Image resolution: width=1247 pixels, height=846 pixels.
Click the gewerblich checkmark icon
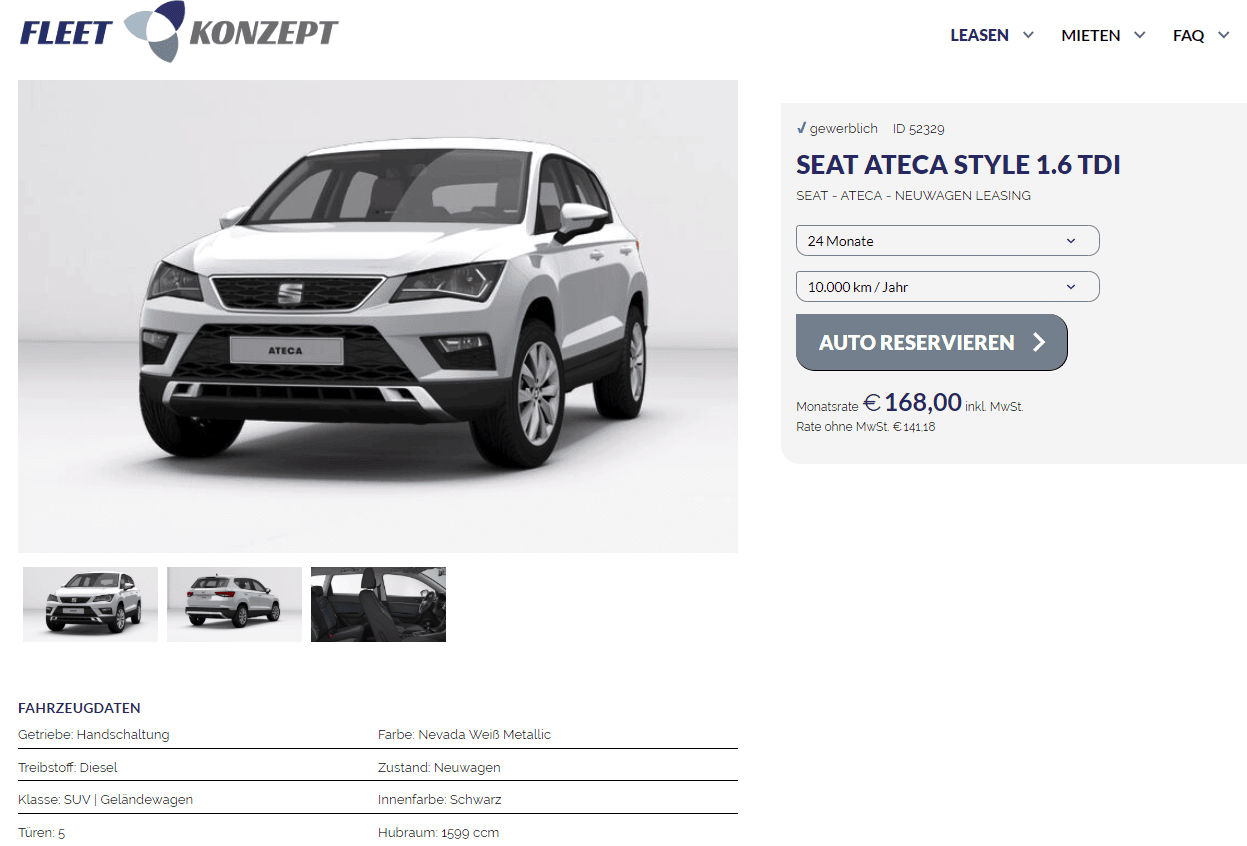pos(801,128)
